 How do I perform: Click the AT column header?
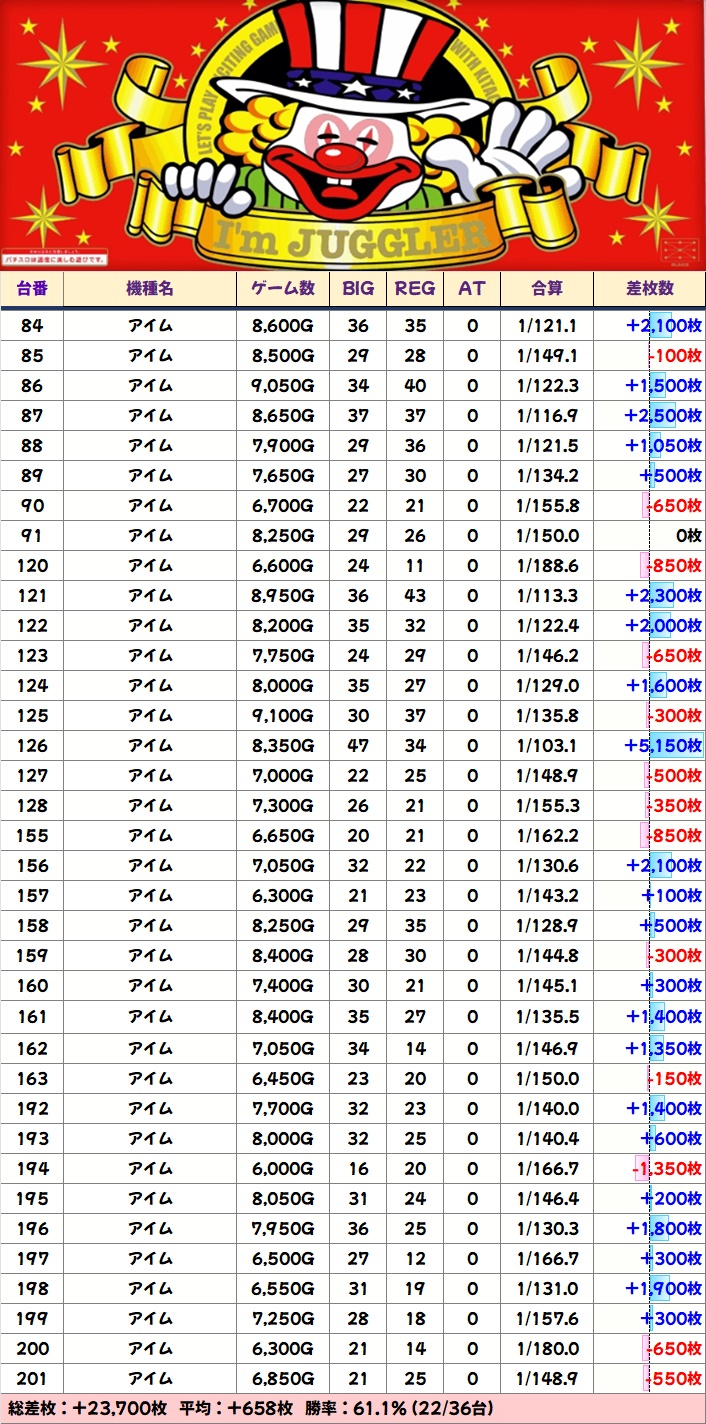click(472, 288)
